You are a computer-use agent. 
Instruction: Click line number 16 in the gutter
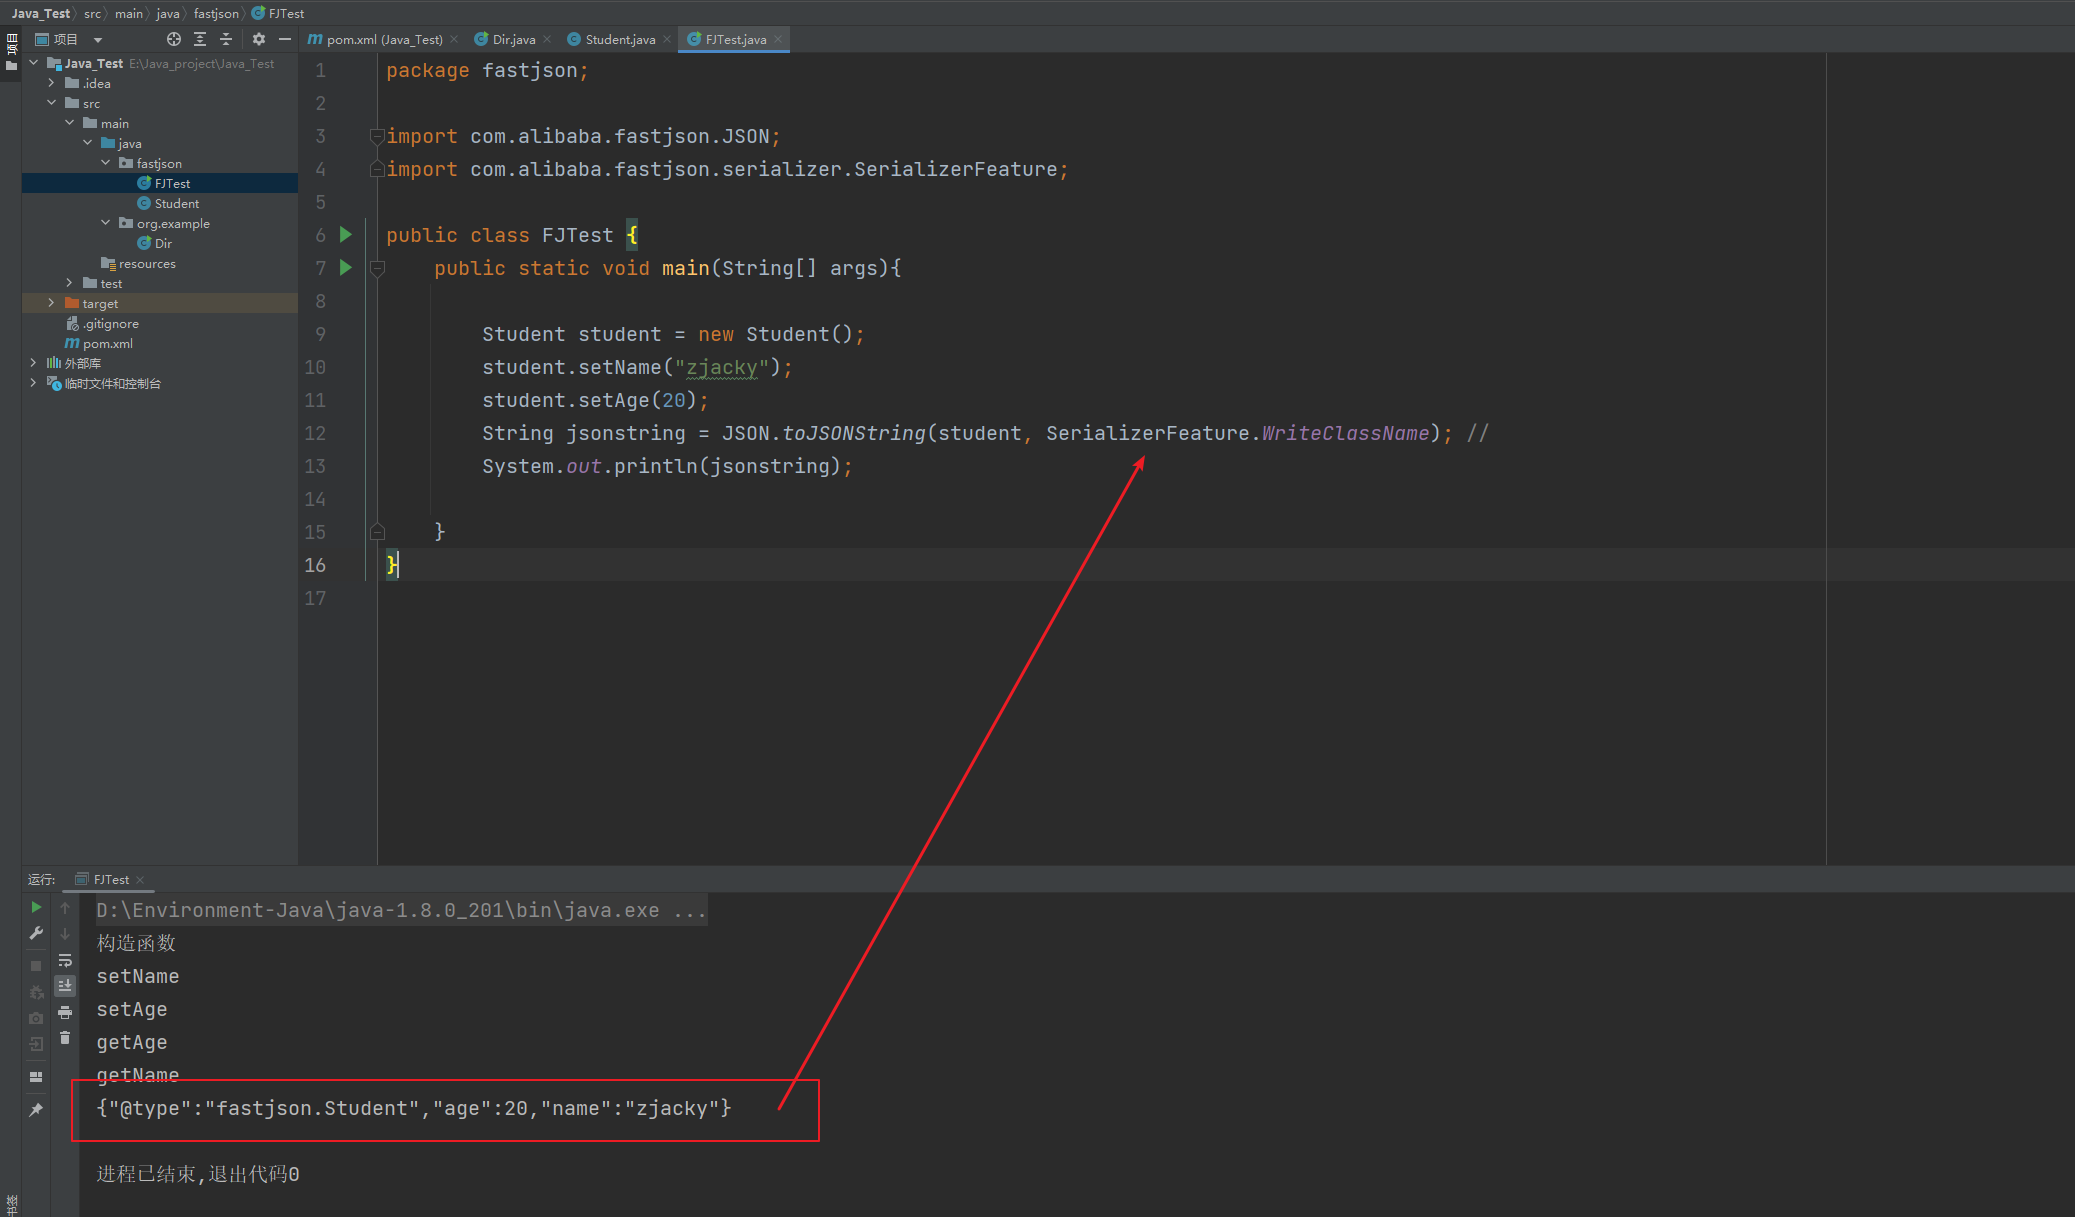[315, 565]
